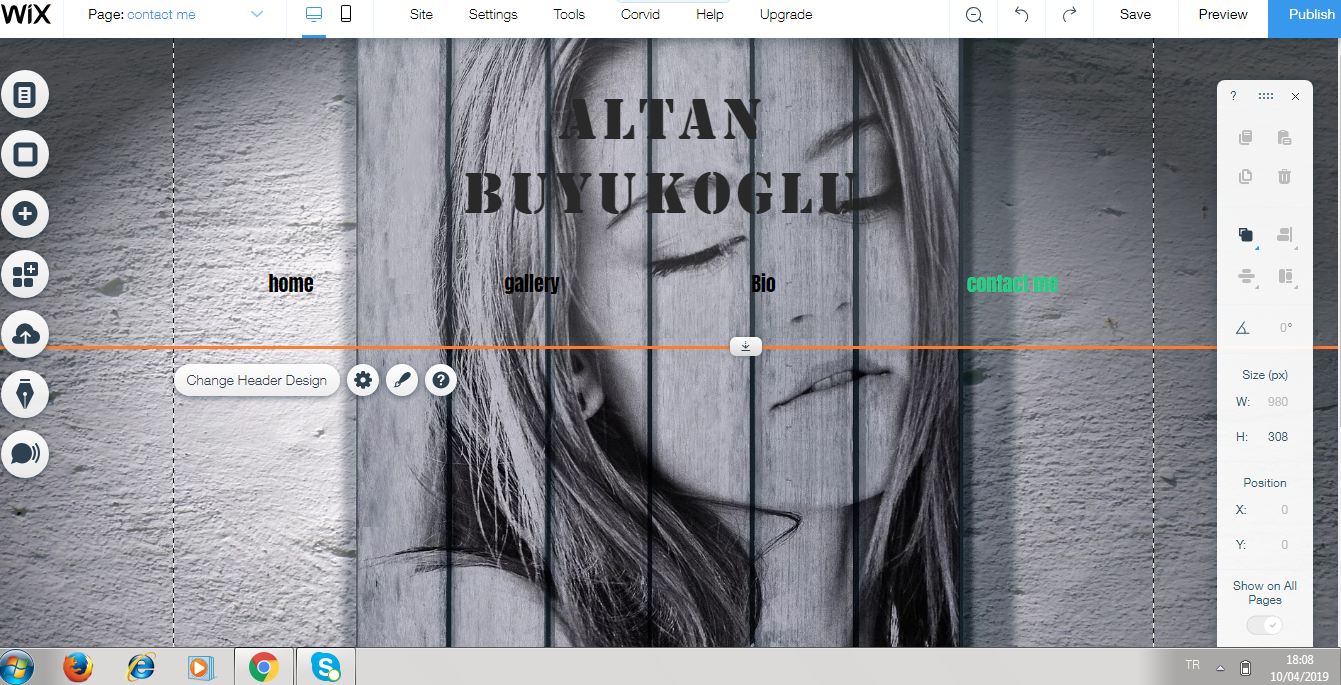Select the ALTAN BUYUKOGLU title text
The height and width of the screenshot is (685, 1341).
click(661, 156)
